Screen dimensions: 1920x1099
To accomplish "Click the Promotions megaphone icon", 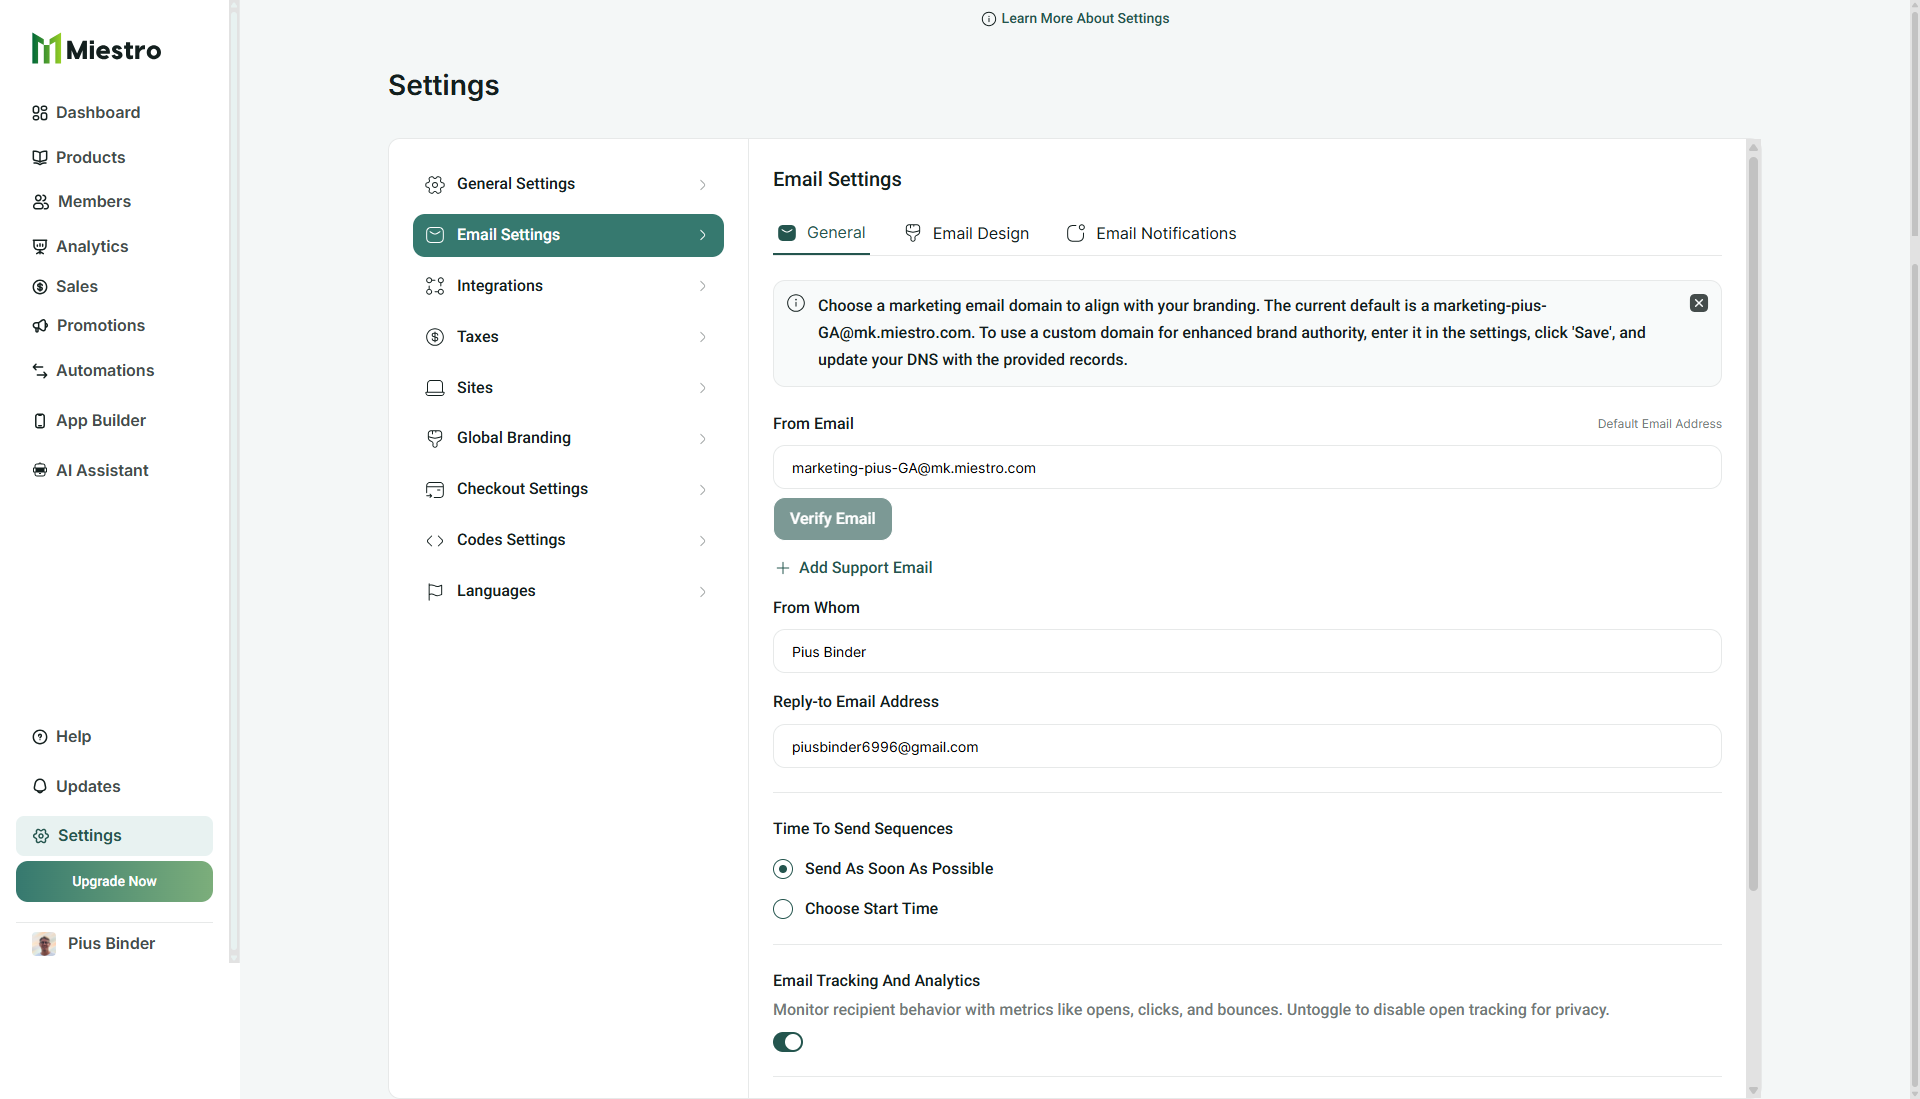I will pyautogui.click(x=40, y=326).
